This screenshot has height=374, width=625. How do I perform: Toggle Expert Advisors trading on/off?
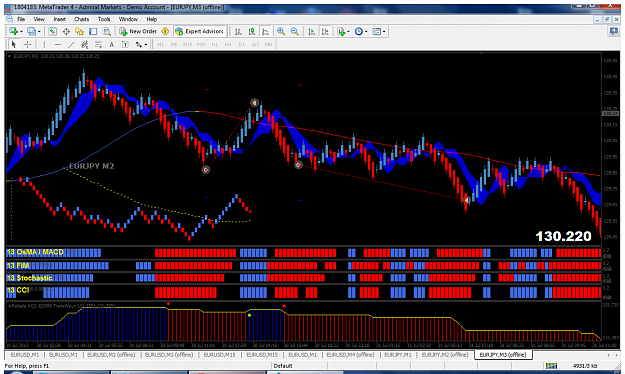[x=199, y=31]
